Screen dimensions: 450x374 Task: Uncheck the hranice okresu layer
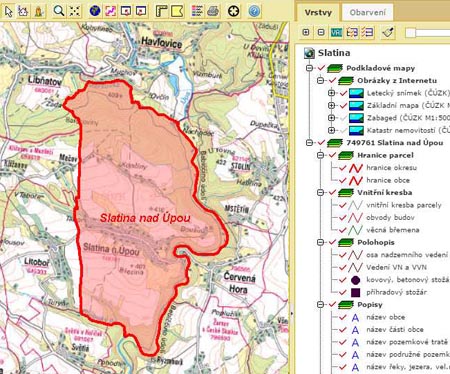343,168
